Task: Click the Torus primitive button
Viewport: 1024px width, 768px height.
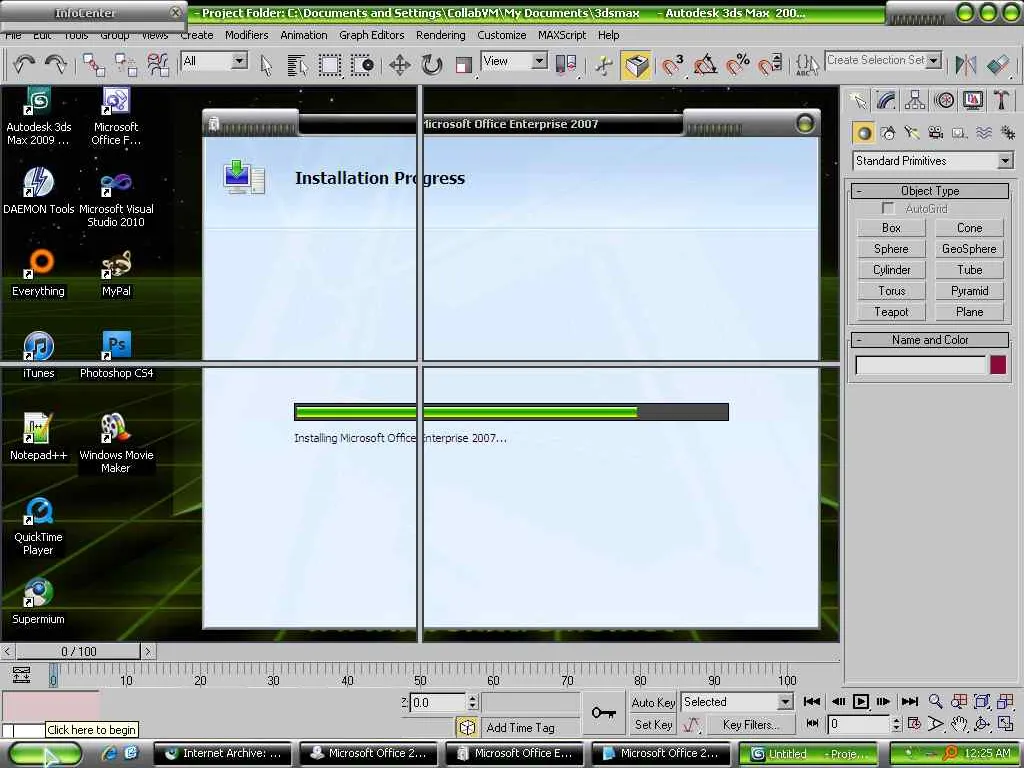Action: (x=891, y=291)
